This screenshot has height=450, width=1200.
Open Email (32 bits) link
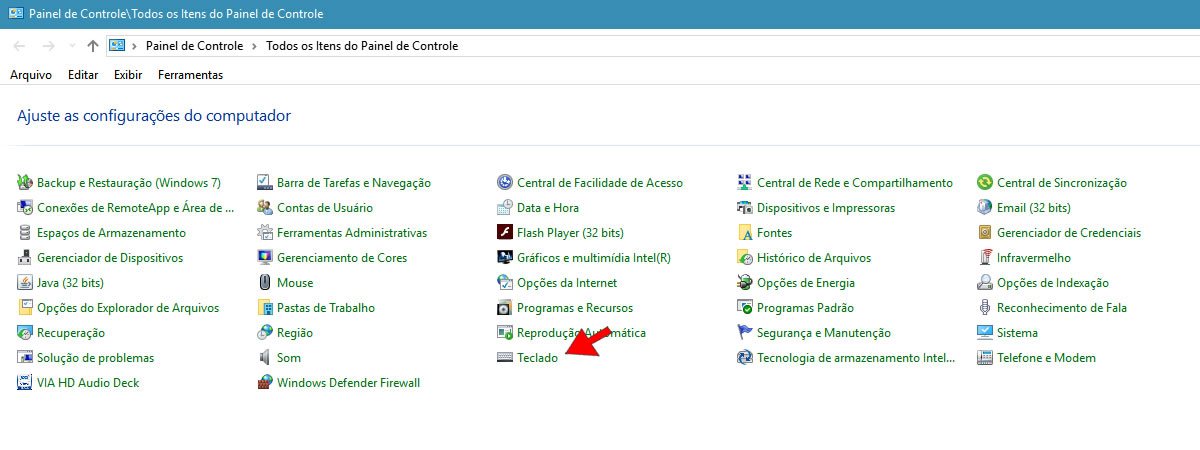(x=1034, y=208)
